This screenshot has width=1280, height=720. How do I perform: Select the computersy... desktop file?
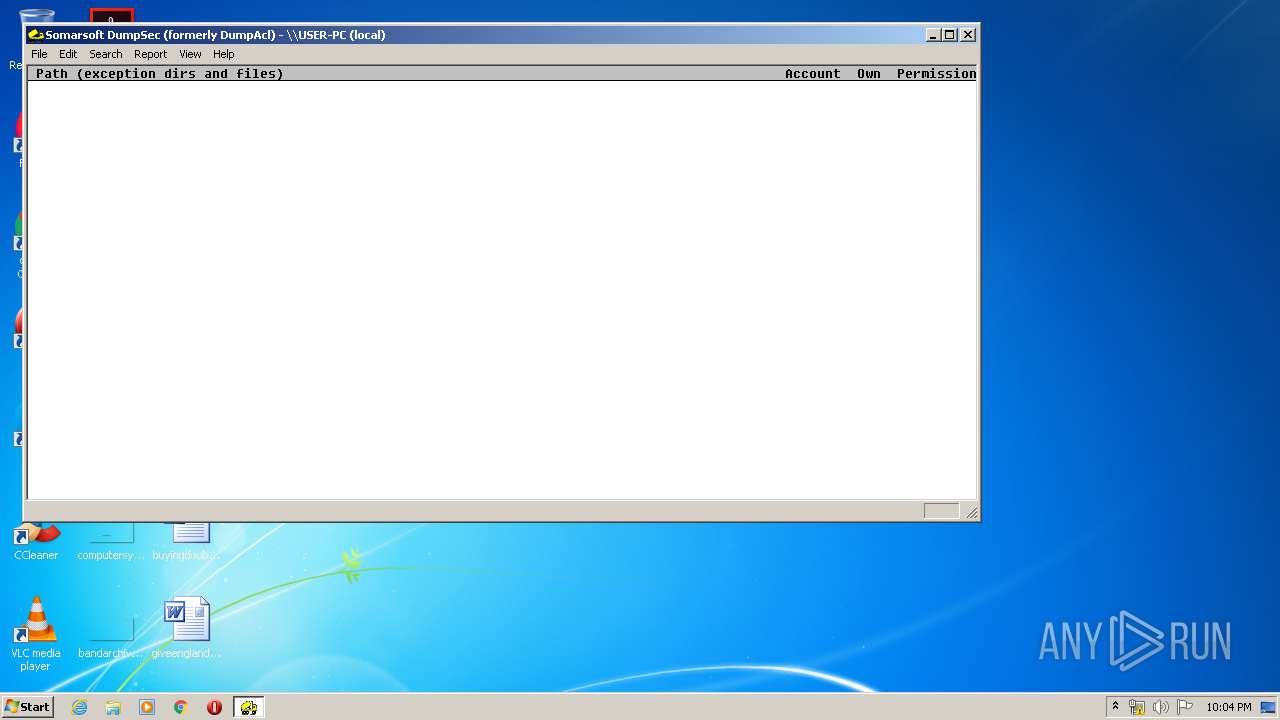[x=111, y=541]
